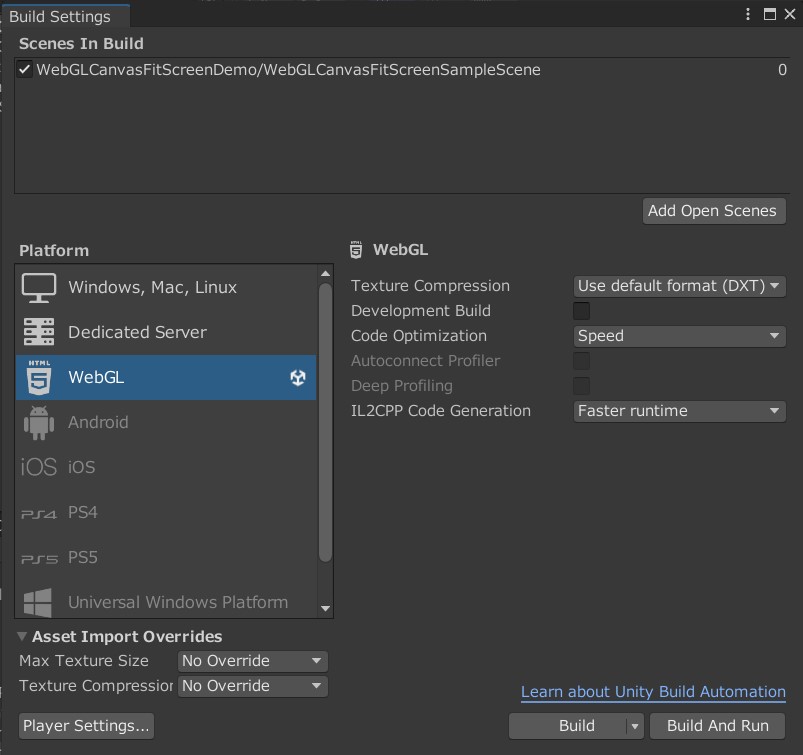This screenshot has width=803, height=755.
Task: Click the Build And Run button
Action: (717, 726)
